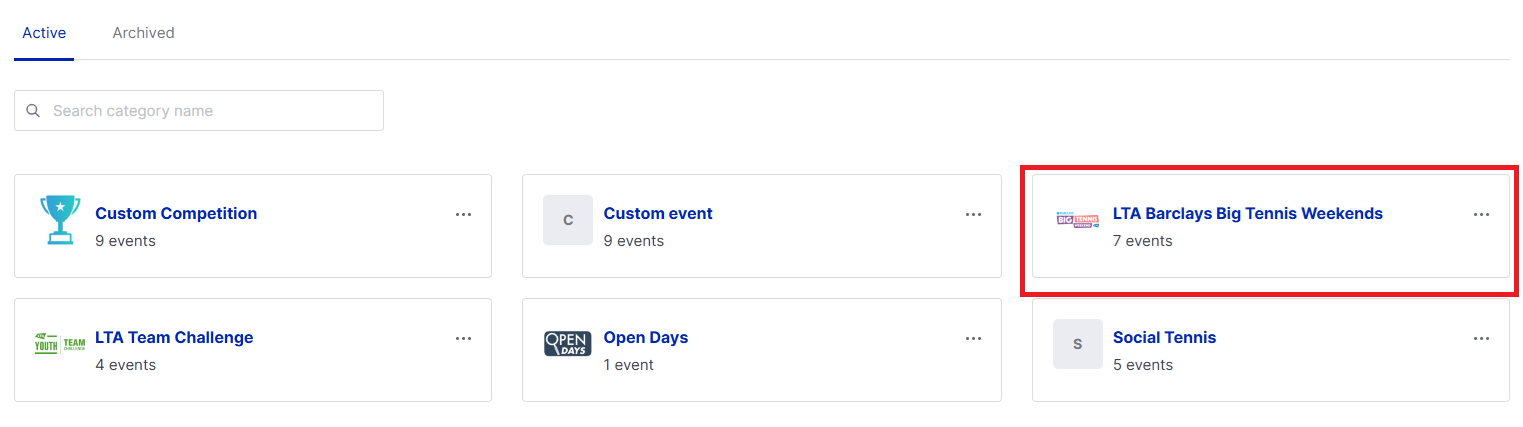This screenshot has height=427, width=1523.
Task: Open the Custom Competition category link
Action: click(x=176, y=213)
